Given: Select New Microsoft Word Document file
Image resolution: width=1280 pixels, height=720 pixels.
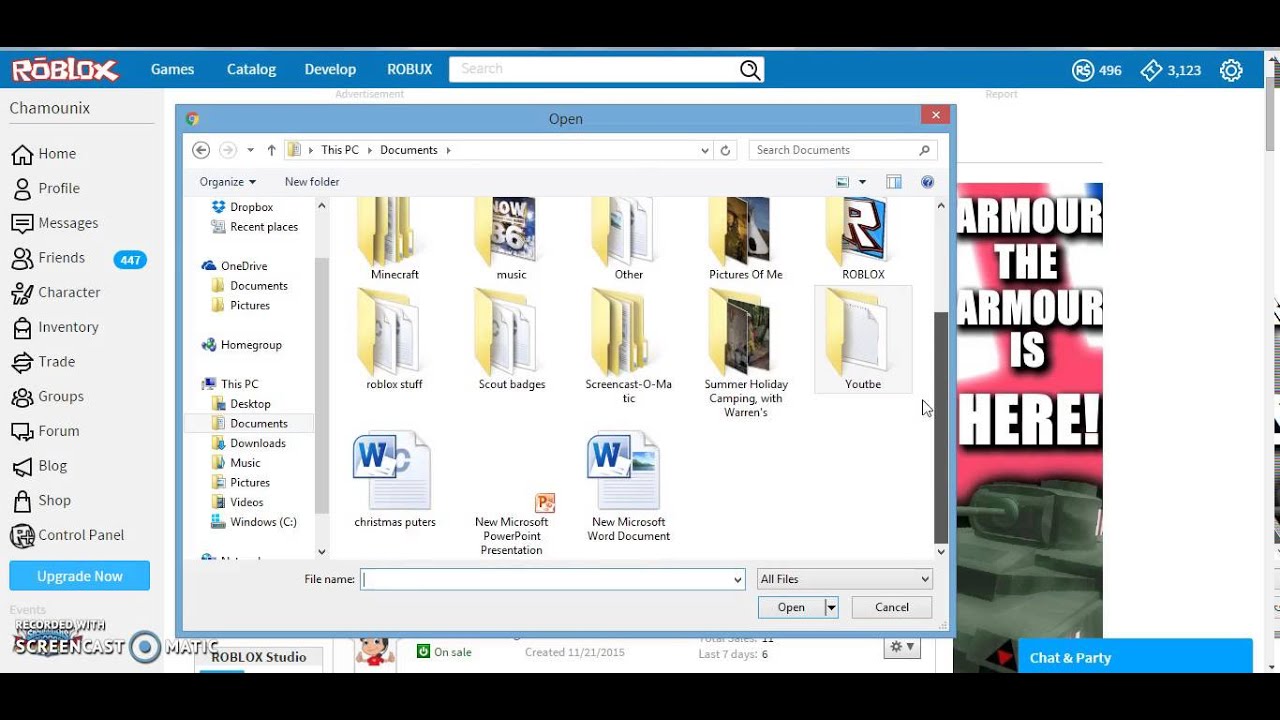Looking at the screenshot, I should point(629,487).
